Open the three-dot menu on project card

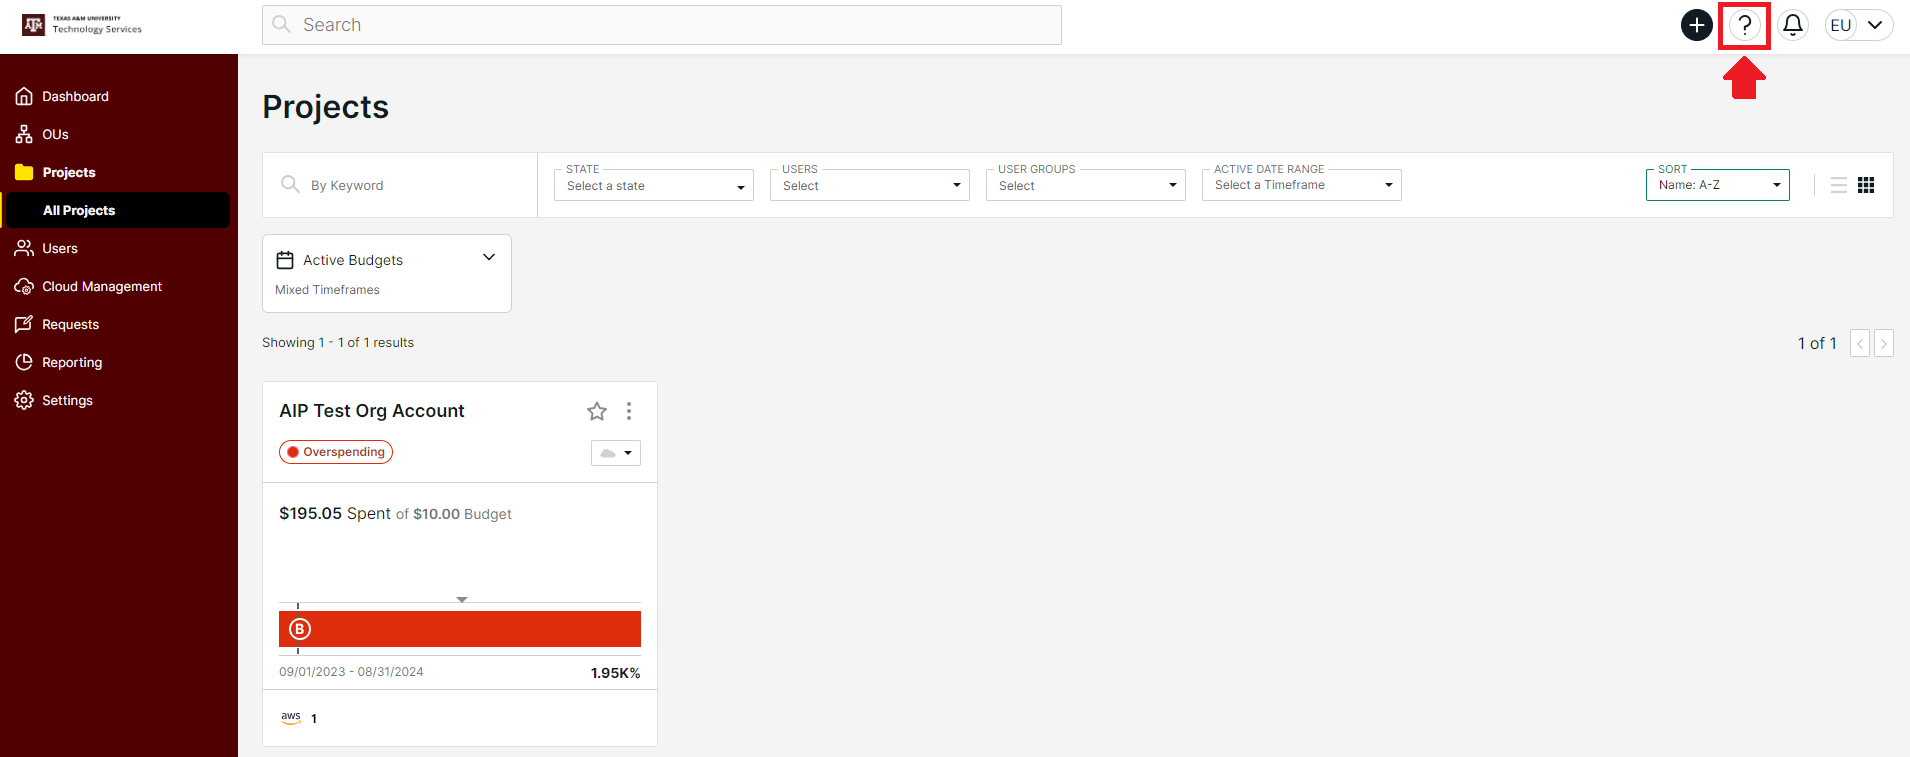629,411
